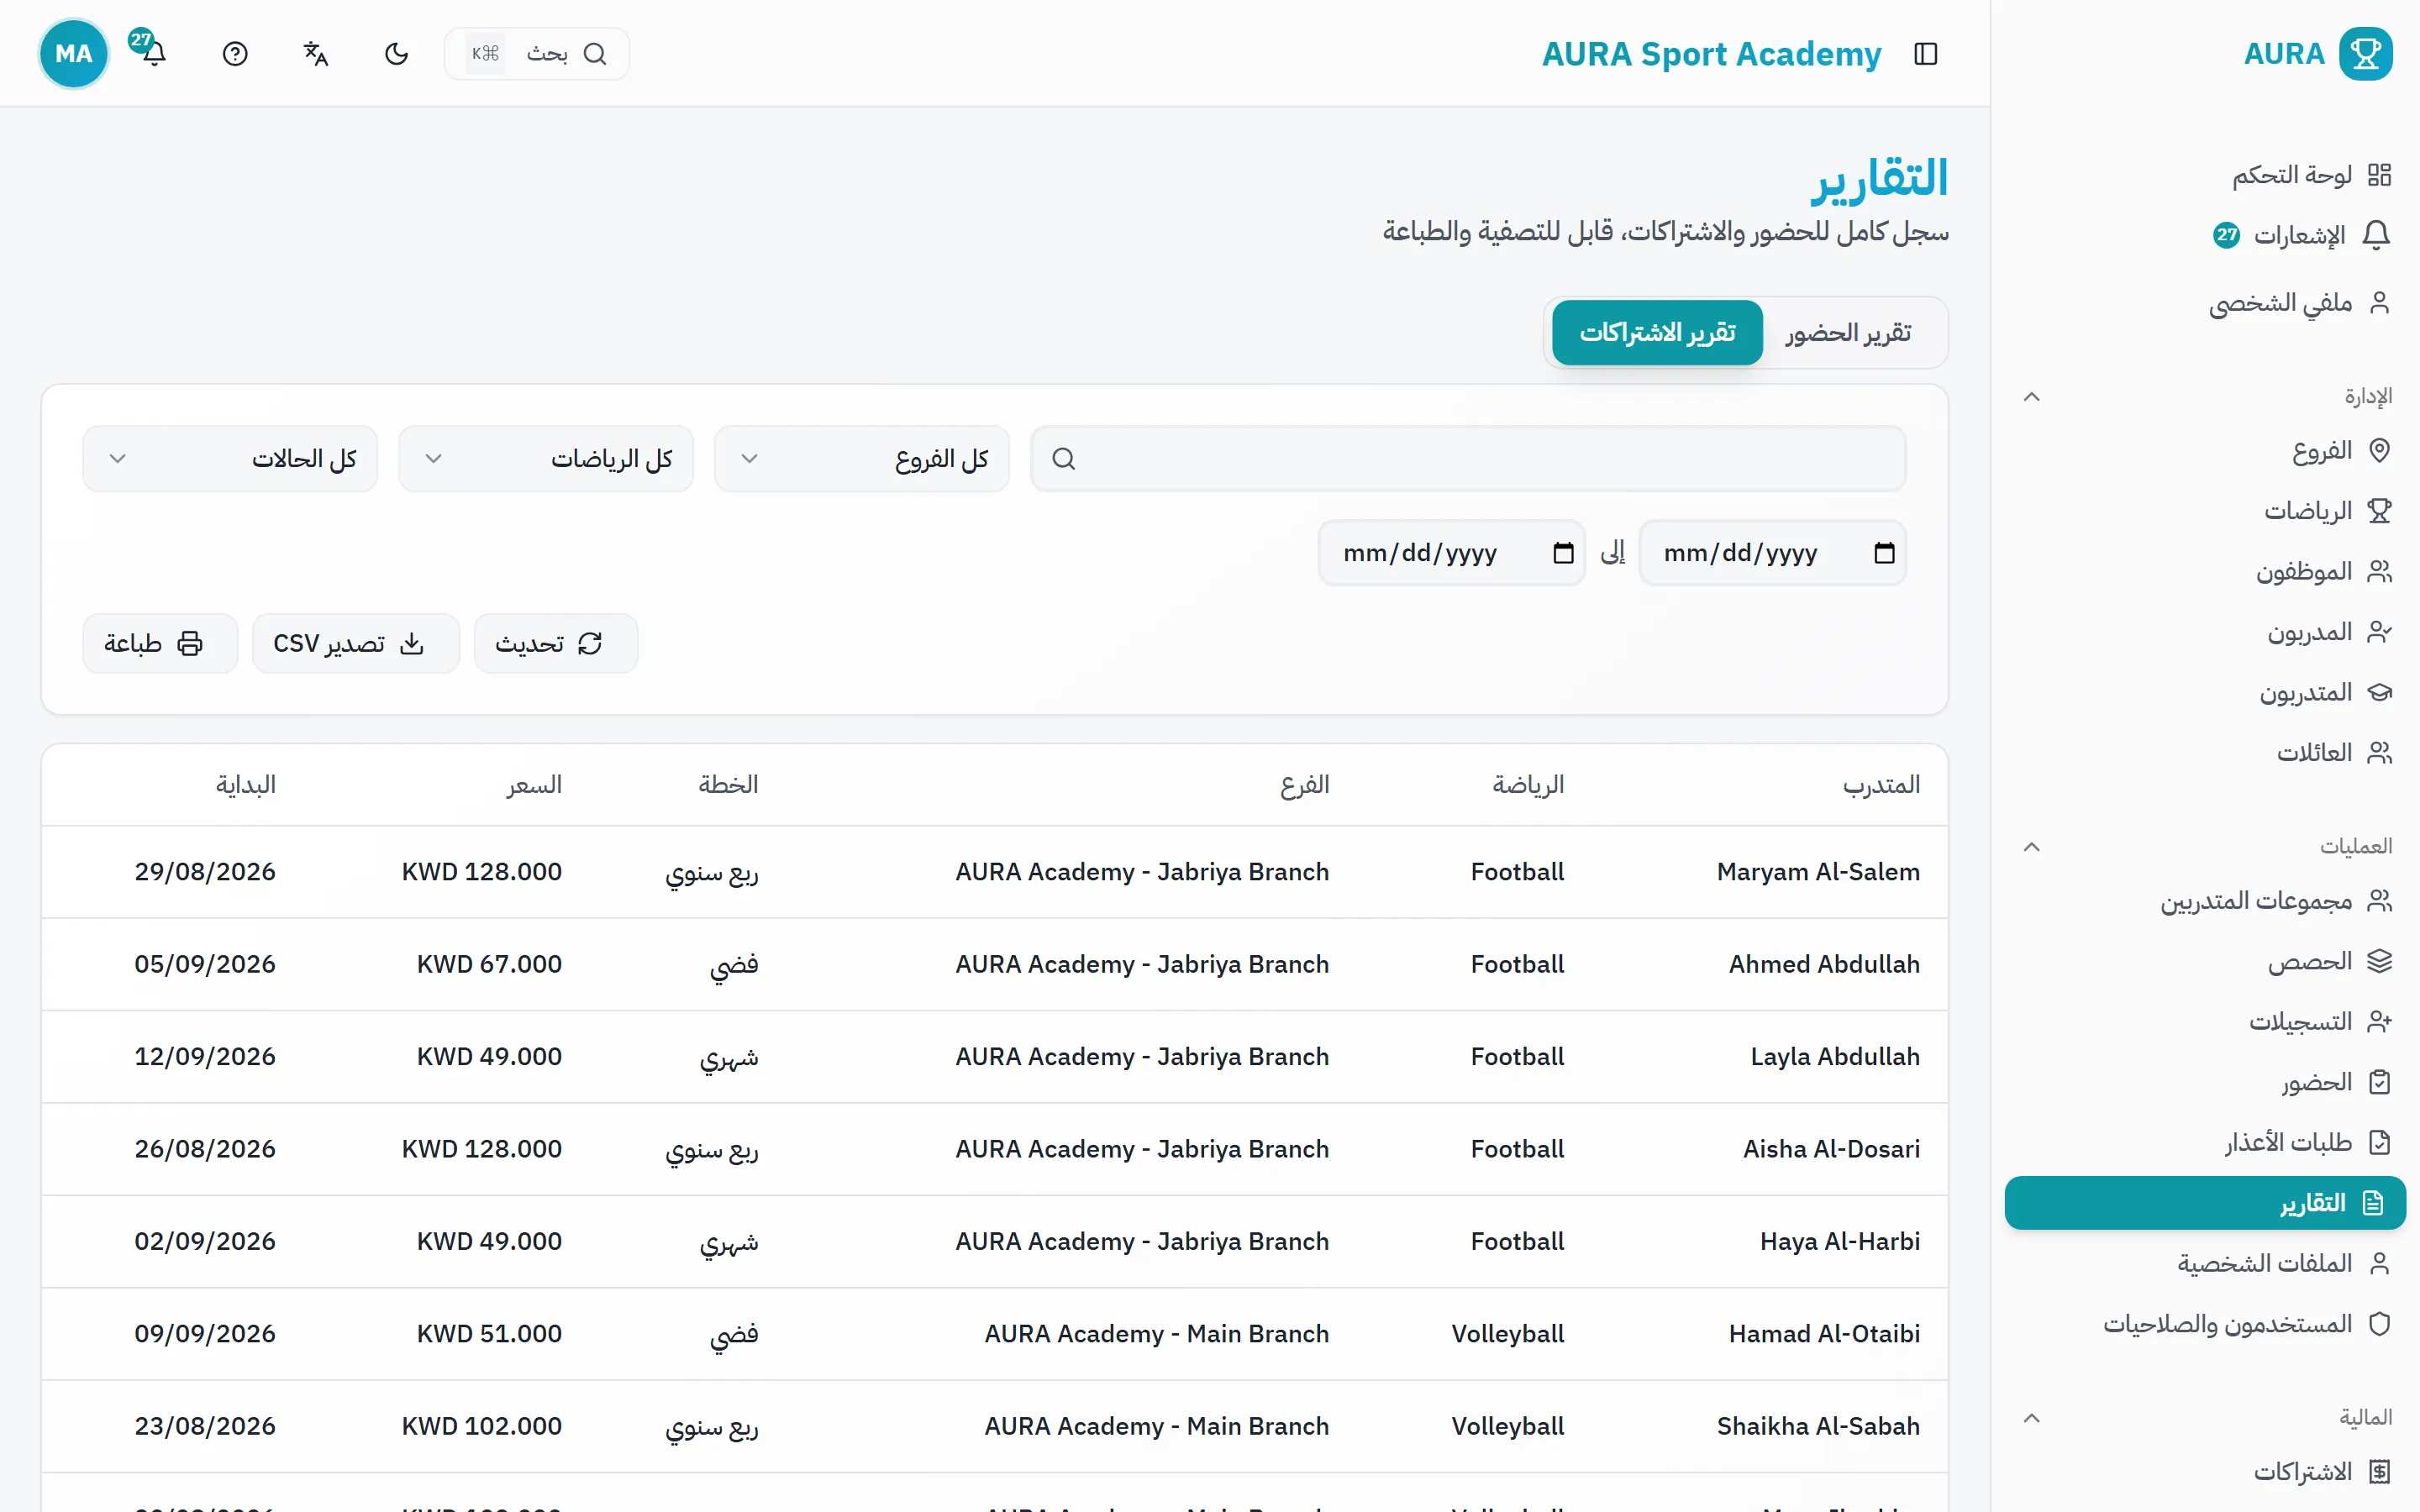Open the calendar picker on the left date field
2420x1512 pixels.
click(1564, 553)
